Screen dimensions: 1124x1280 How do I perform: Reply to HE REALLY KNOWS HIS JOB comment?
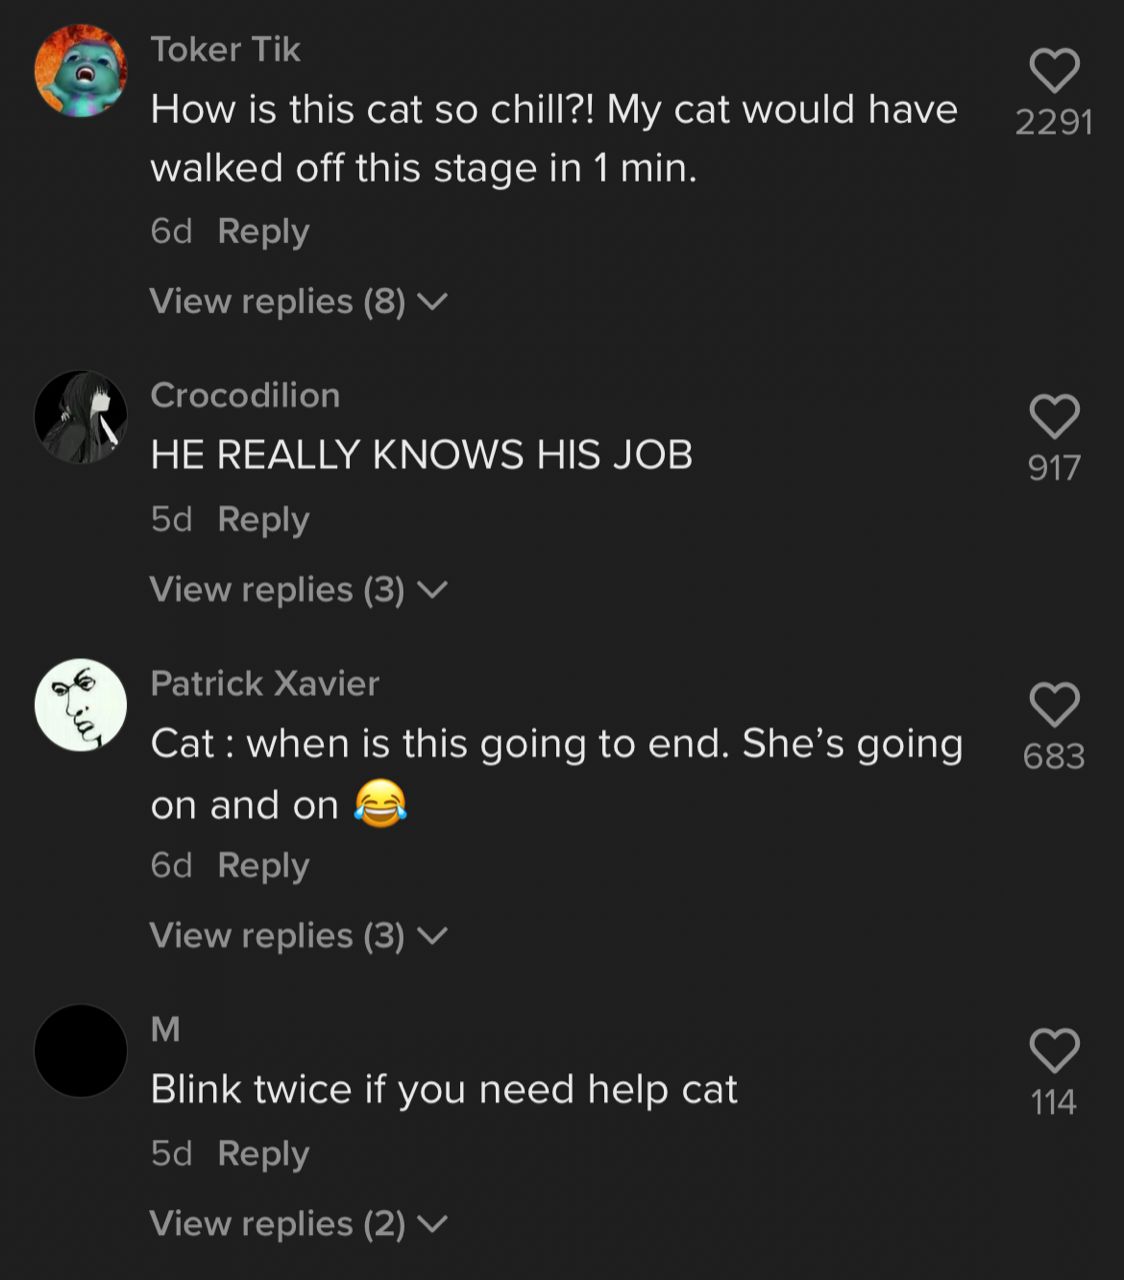click(263, 520)
